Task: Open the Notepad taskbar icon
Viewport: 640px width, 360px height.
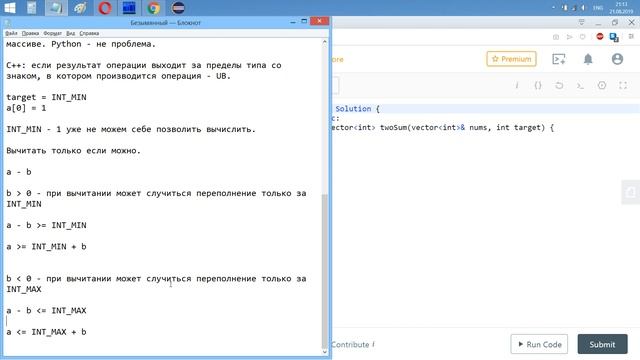Action: tap(56, 8)
